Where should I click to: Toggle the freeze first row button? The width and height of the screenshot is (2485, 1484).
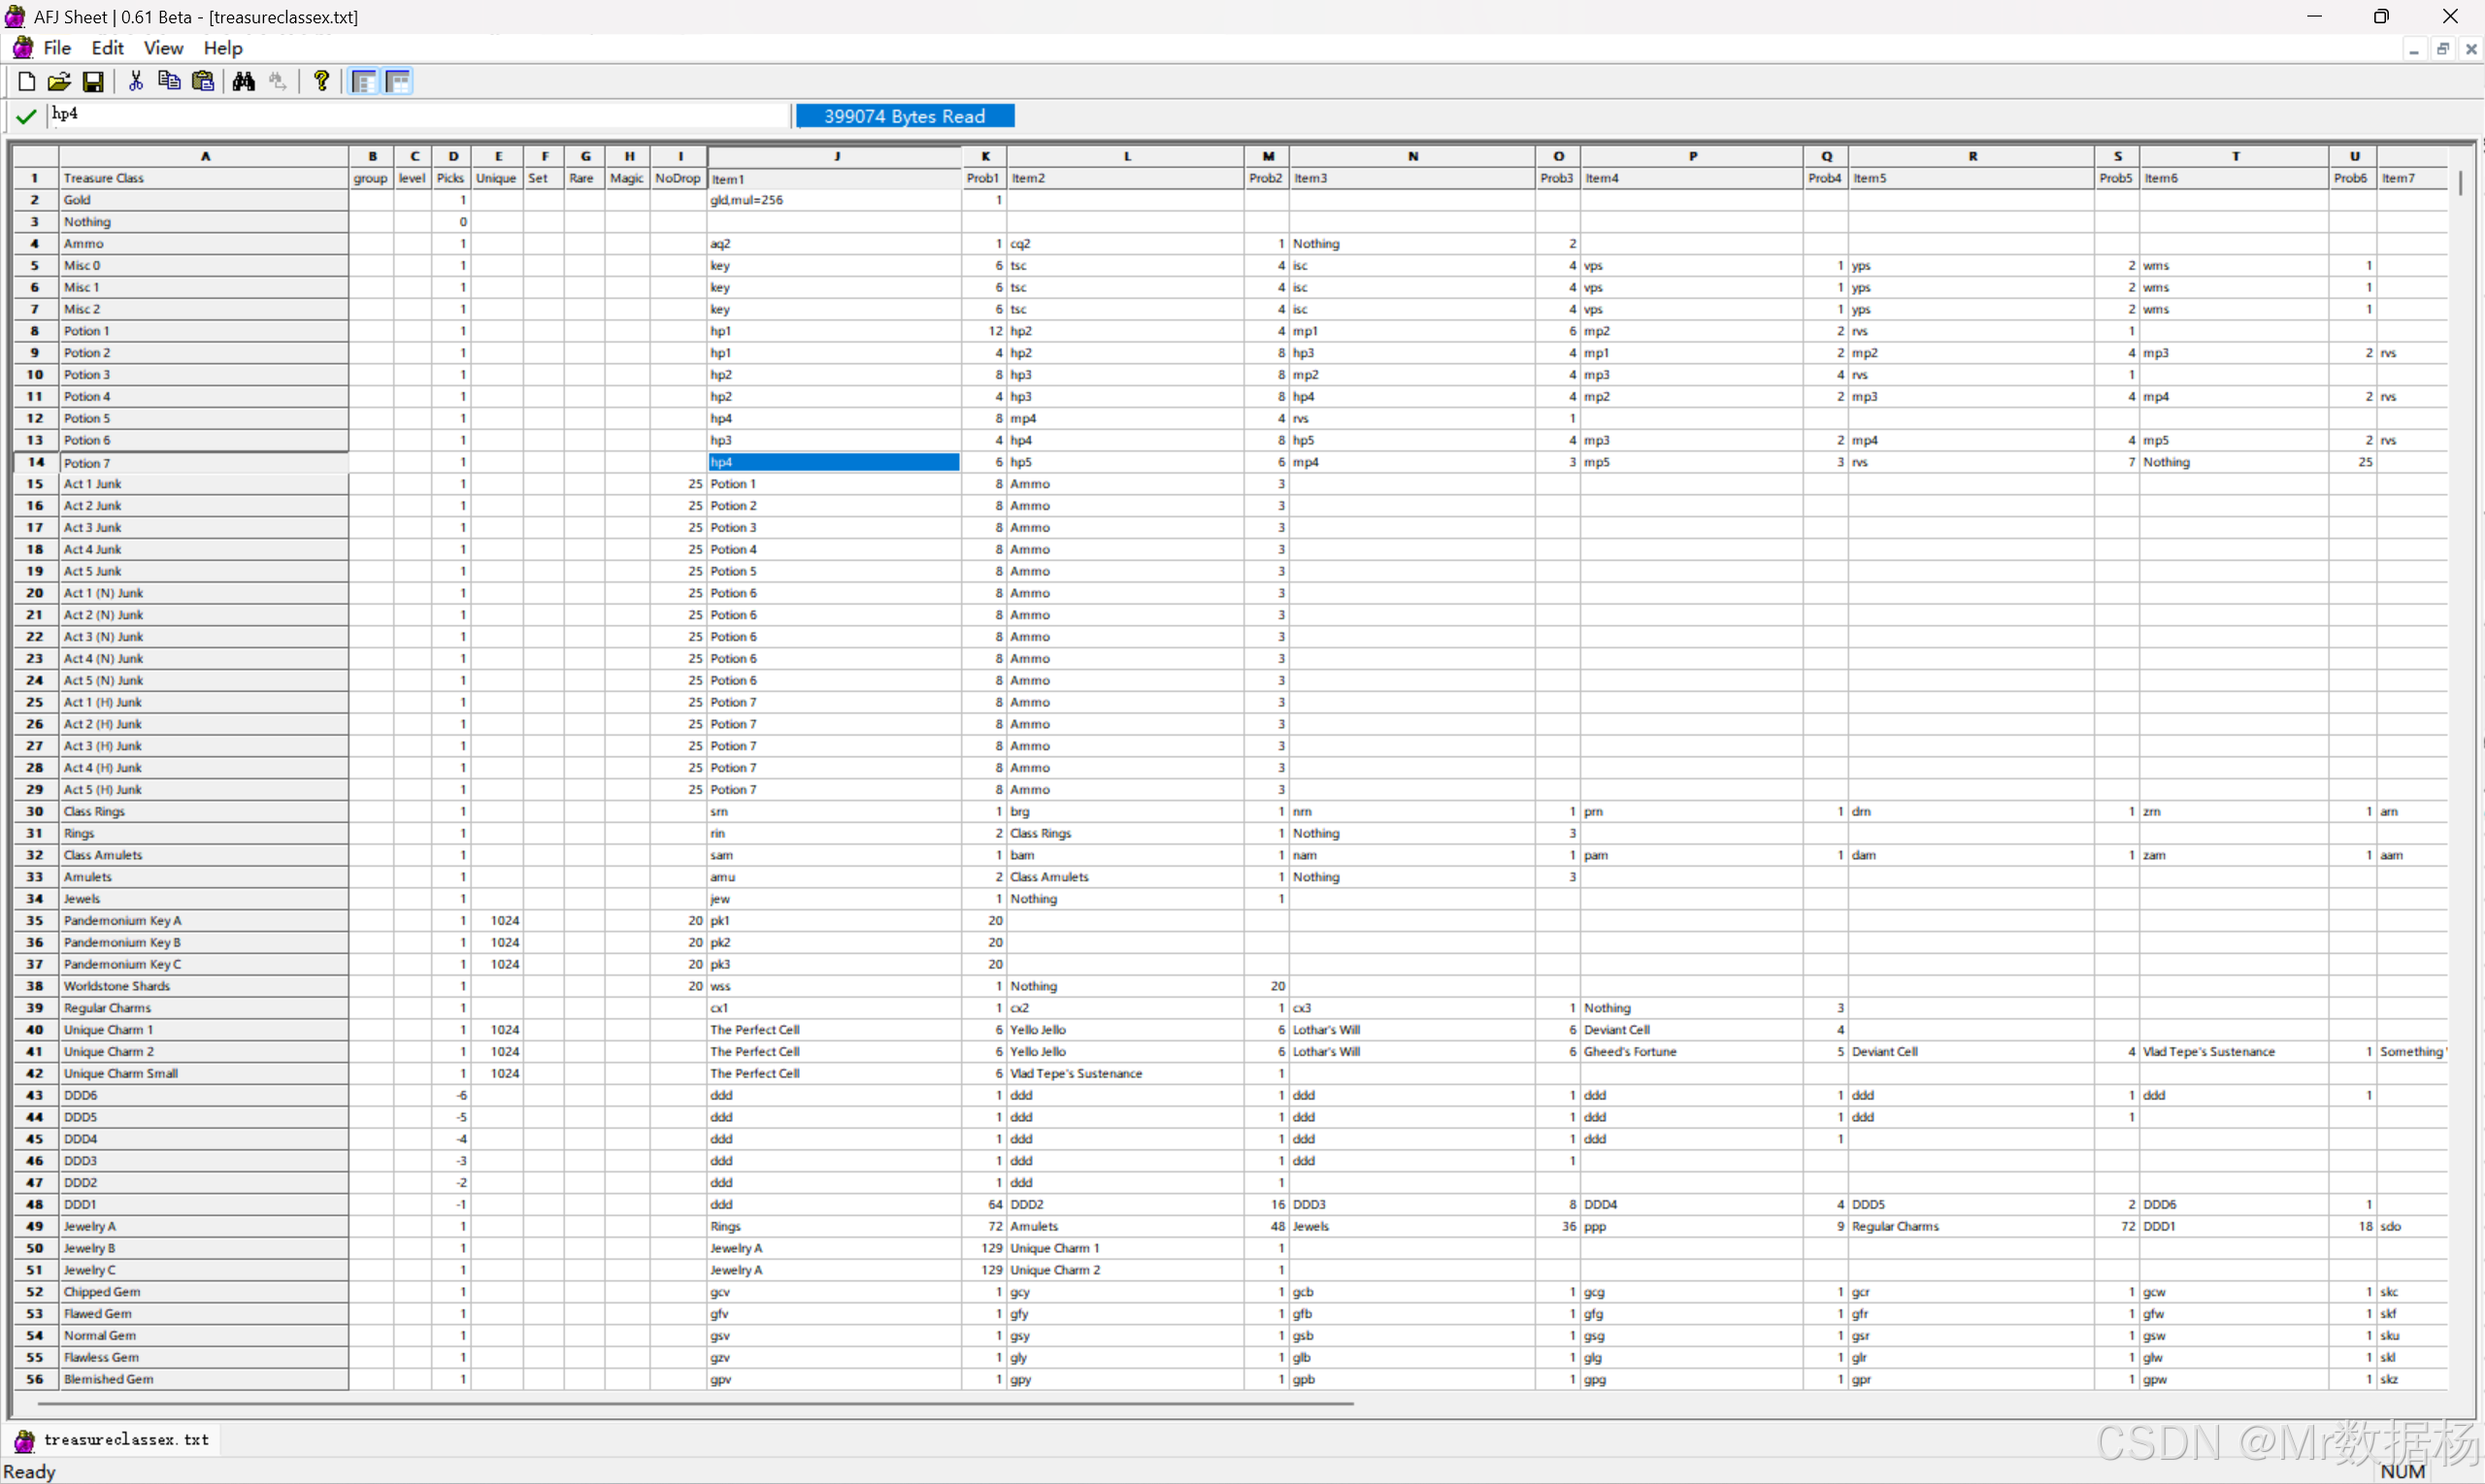(x=398, y=82)
